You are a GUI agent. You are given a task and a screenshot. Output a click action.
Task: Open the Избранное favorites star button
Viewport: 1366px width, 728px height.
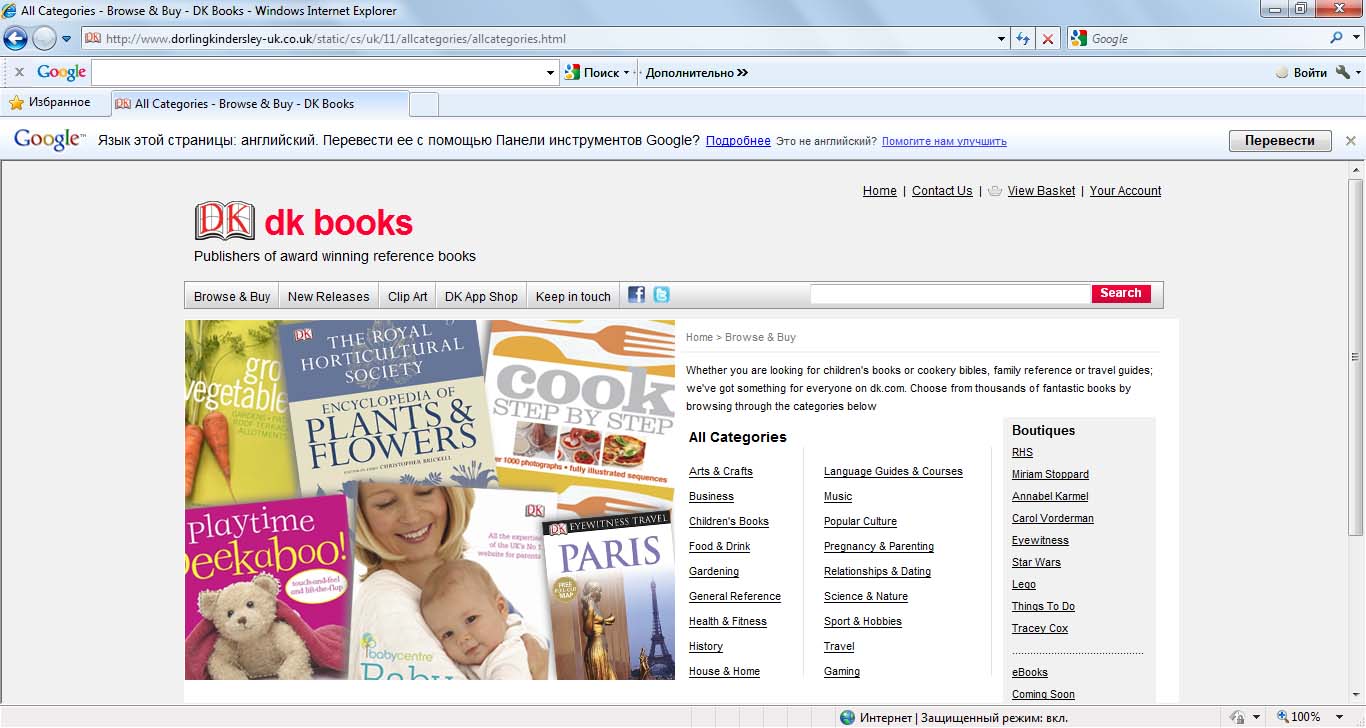coord(50,103)
